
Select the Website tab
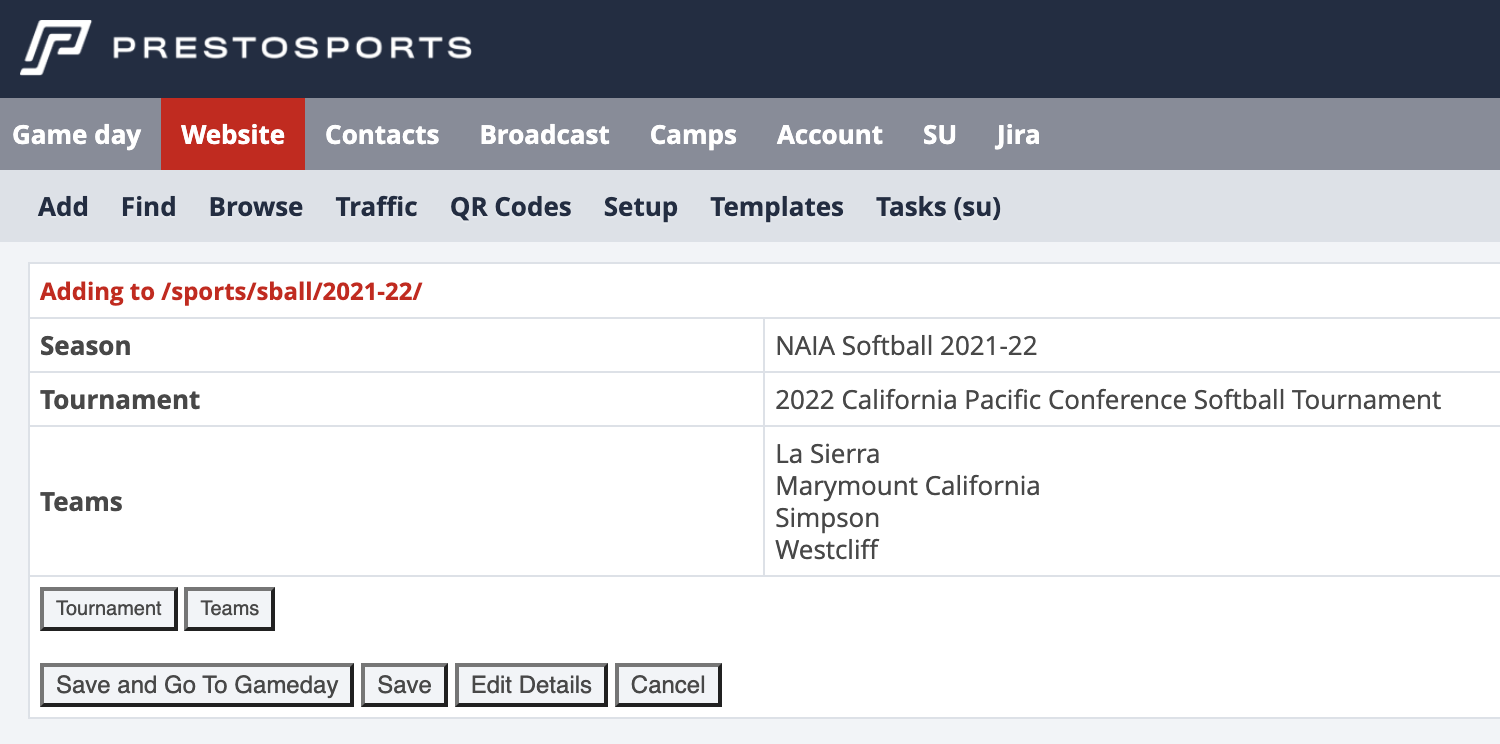click(233, 135)
